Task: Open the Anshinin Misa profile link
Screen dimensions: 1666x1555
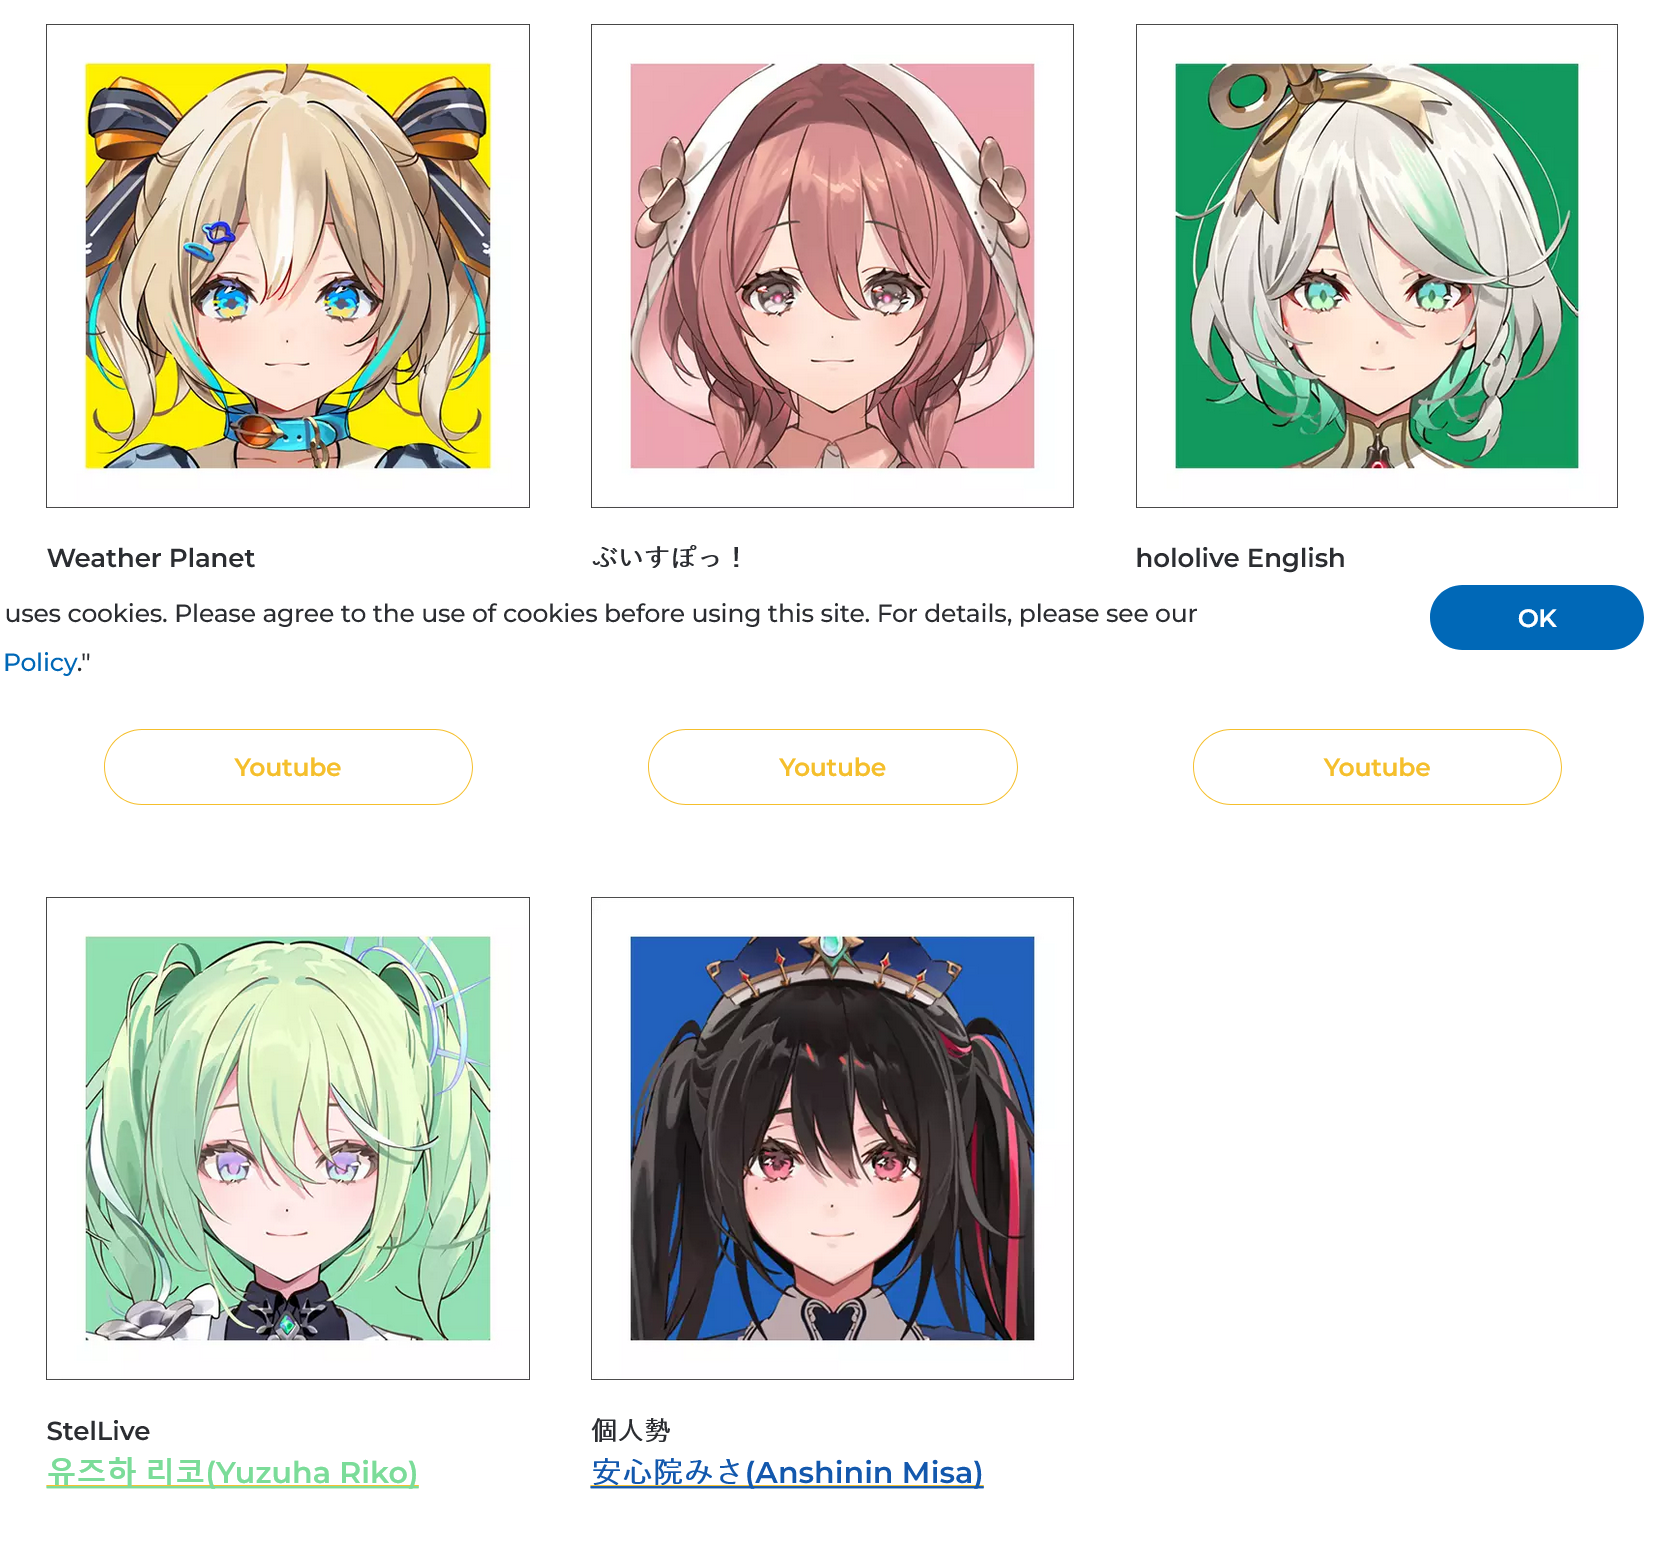Action: 787,1472
